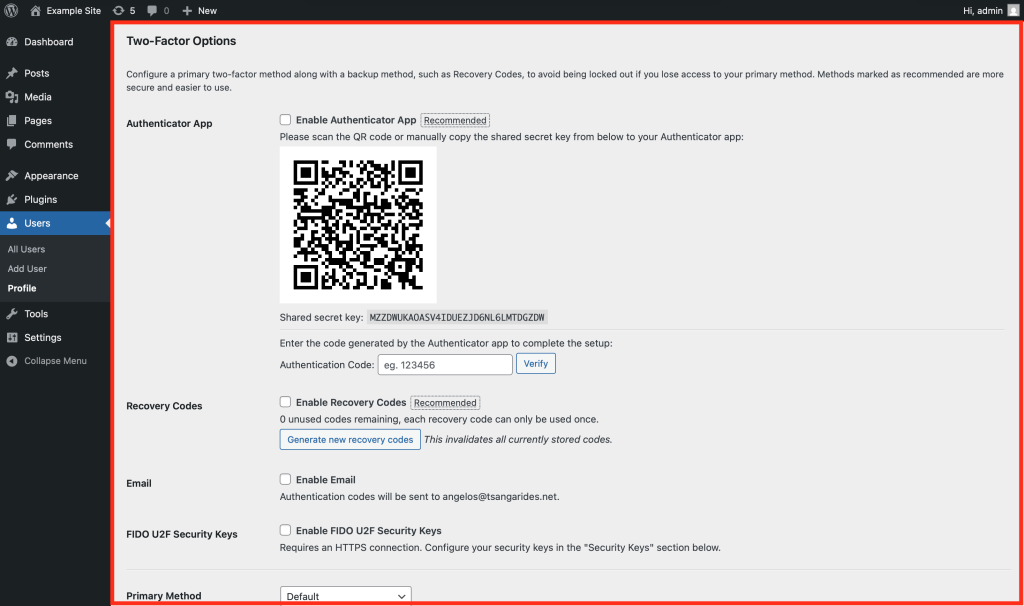Open the updates icon showing 5
Viewport: 1024px width, 606px height.
(124, 10)
